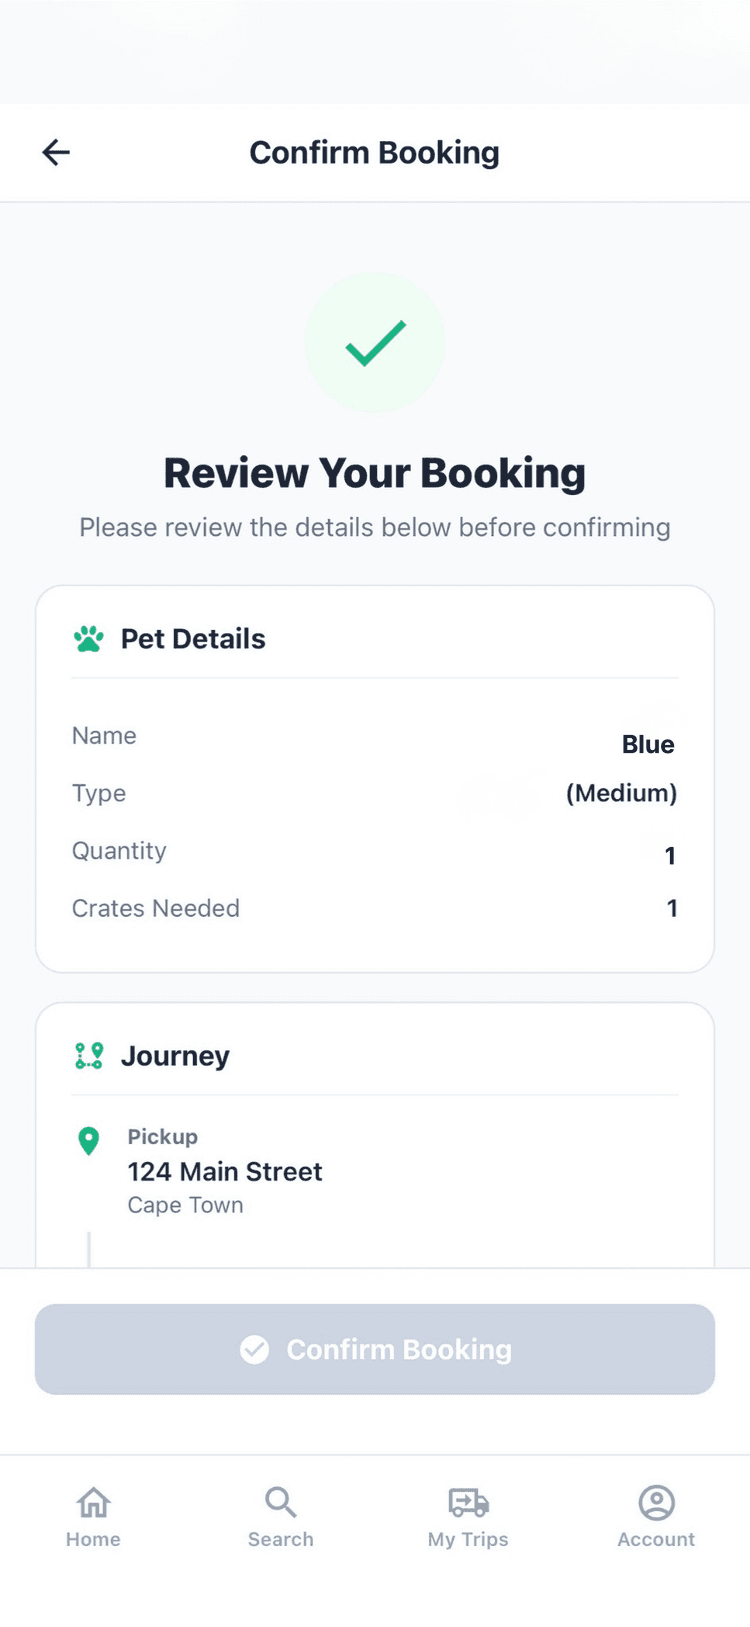This screenshot has height=1627, width=750.
Task: Tap the back arrow icon
Action: click(56, 152)
